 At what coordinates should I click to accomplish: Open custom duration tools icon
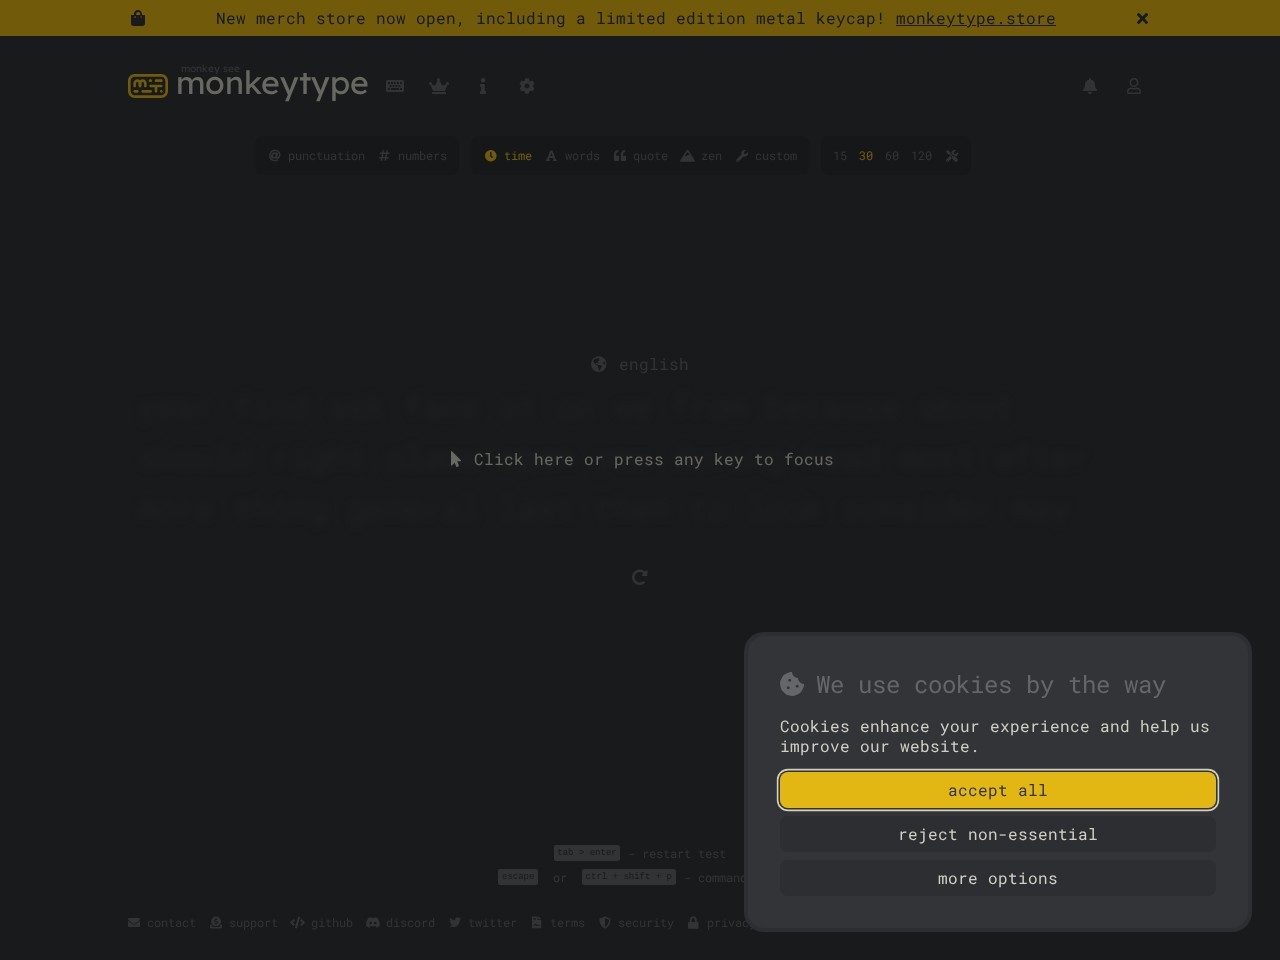[x=952, y=156]
